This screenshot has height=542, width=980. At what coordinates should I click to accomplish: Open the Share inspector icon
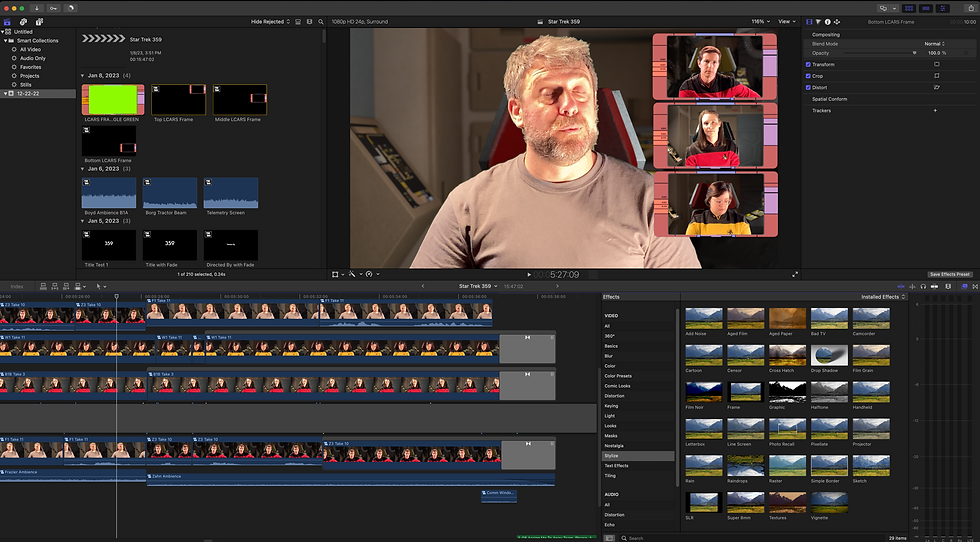pos(837,21)
